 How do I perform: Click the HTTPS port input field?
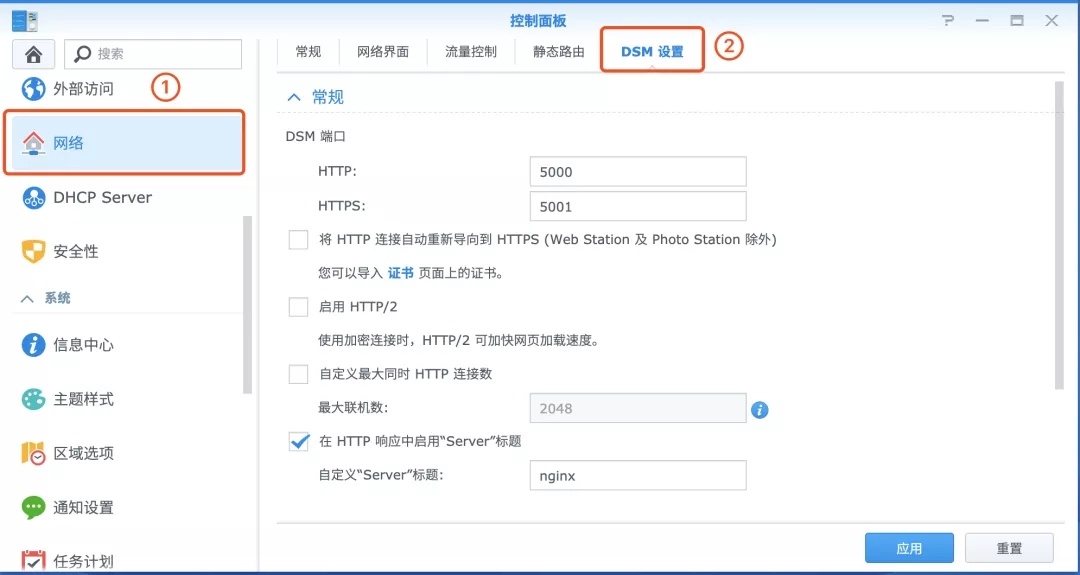[638, 206]
